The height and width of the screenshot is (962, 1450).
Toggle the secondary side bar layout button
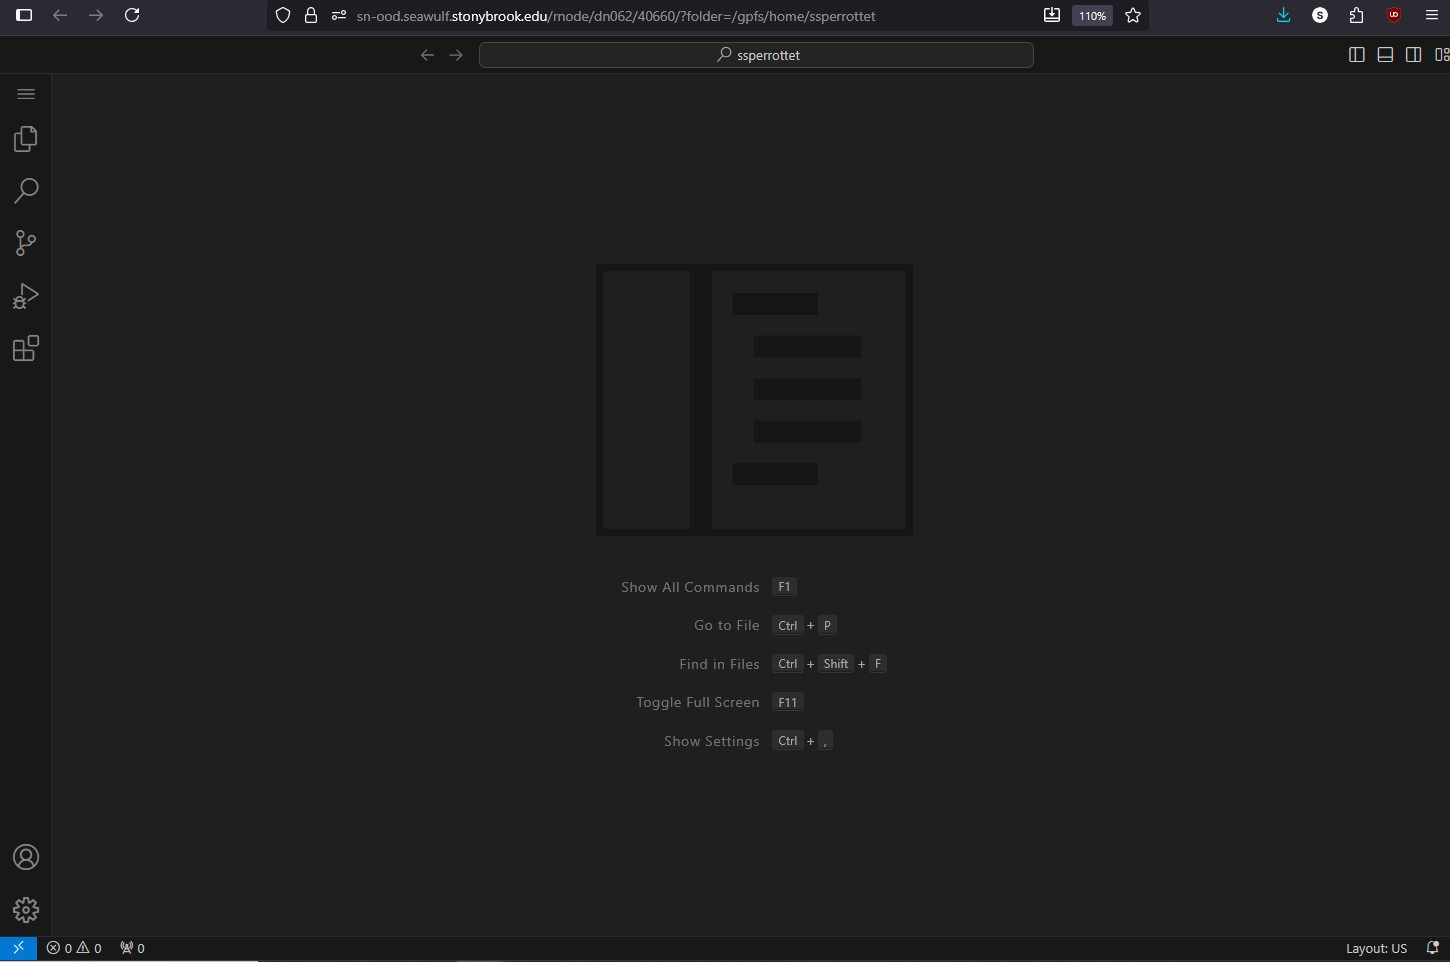tap(1413, 55)
